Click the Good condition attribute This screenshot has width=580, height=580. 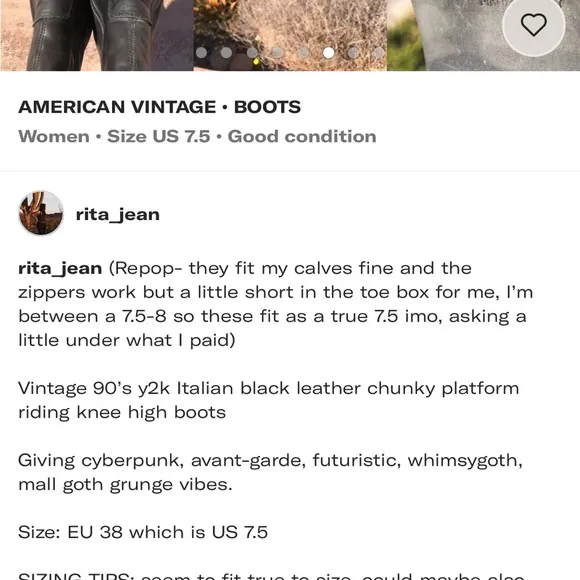click(302, 136)
